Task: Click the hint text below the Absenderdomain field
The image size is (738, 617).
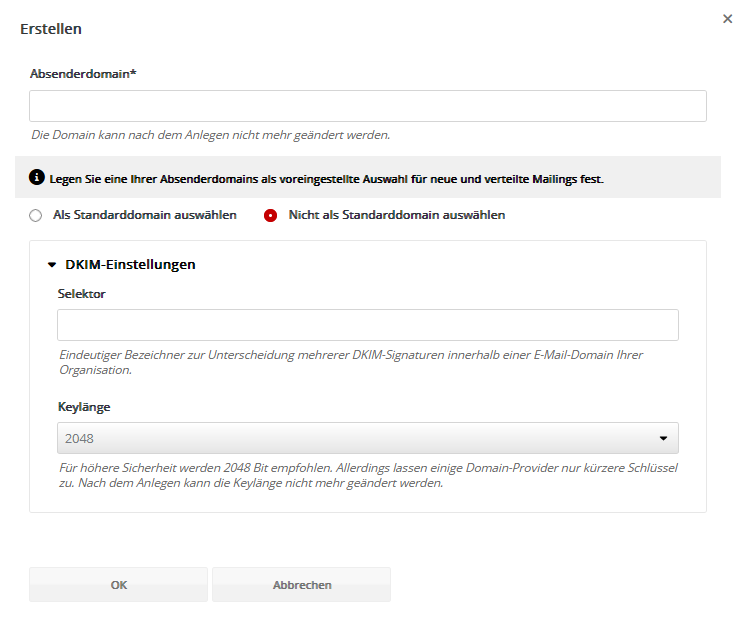Action: pyautogui.click(x=210, y=134)
